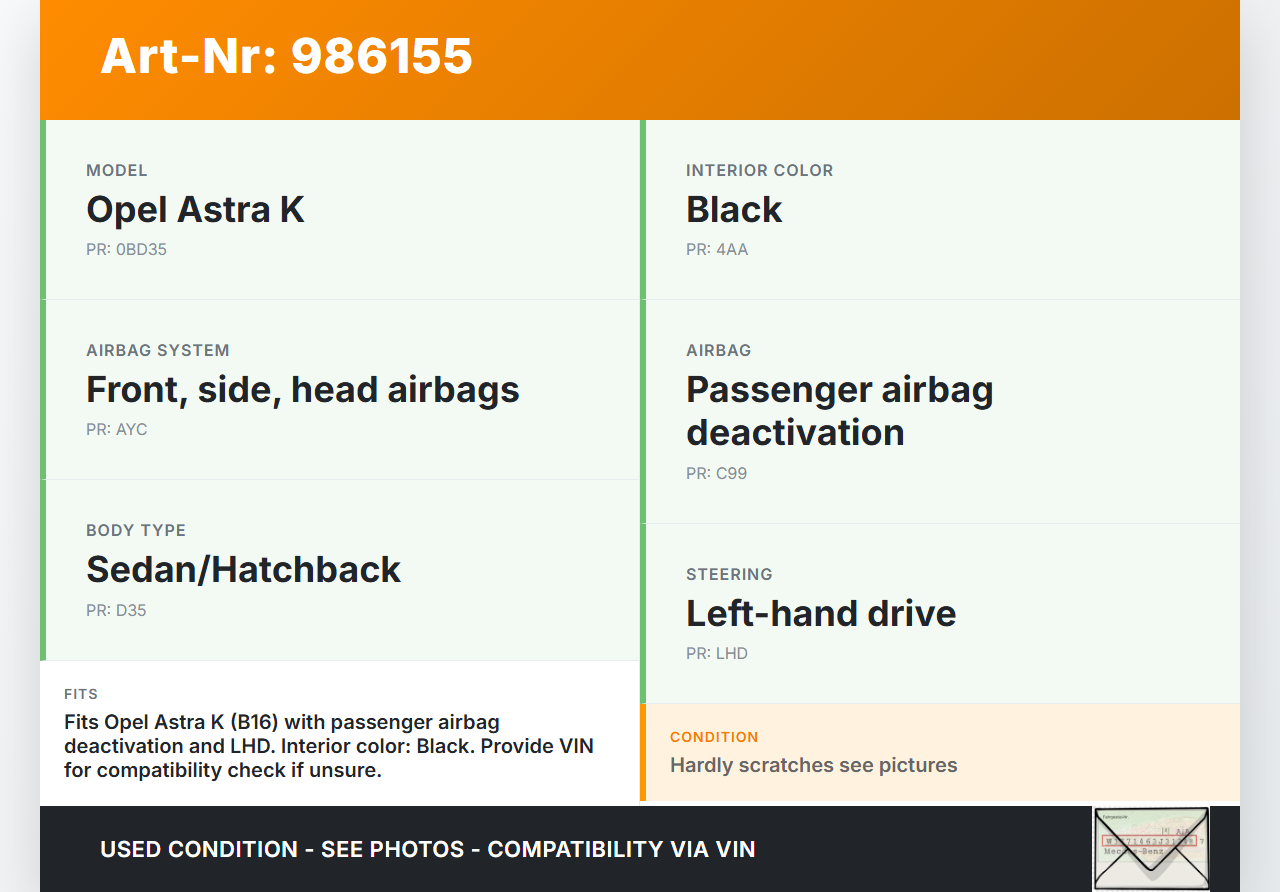Click the INTERIOR COLOR label

[x=759, y=170]
